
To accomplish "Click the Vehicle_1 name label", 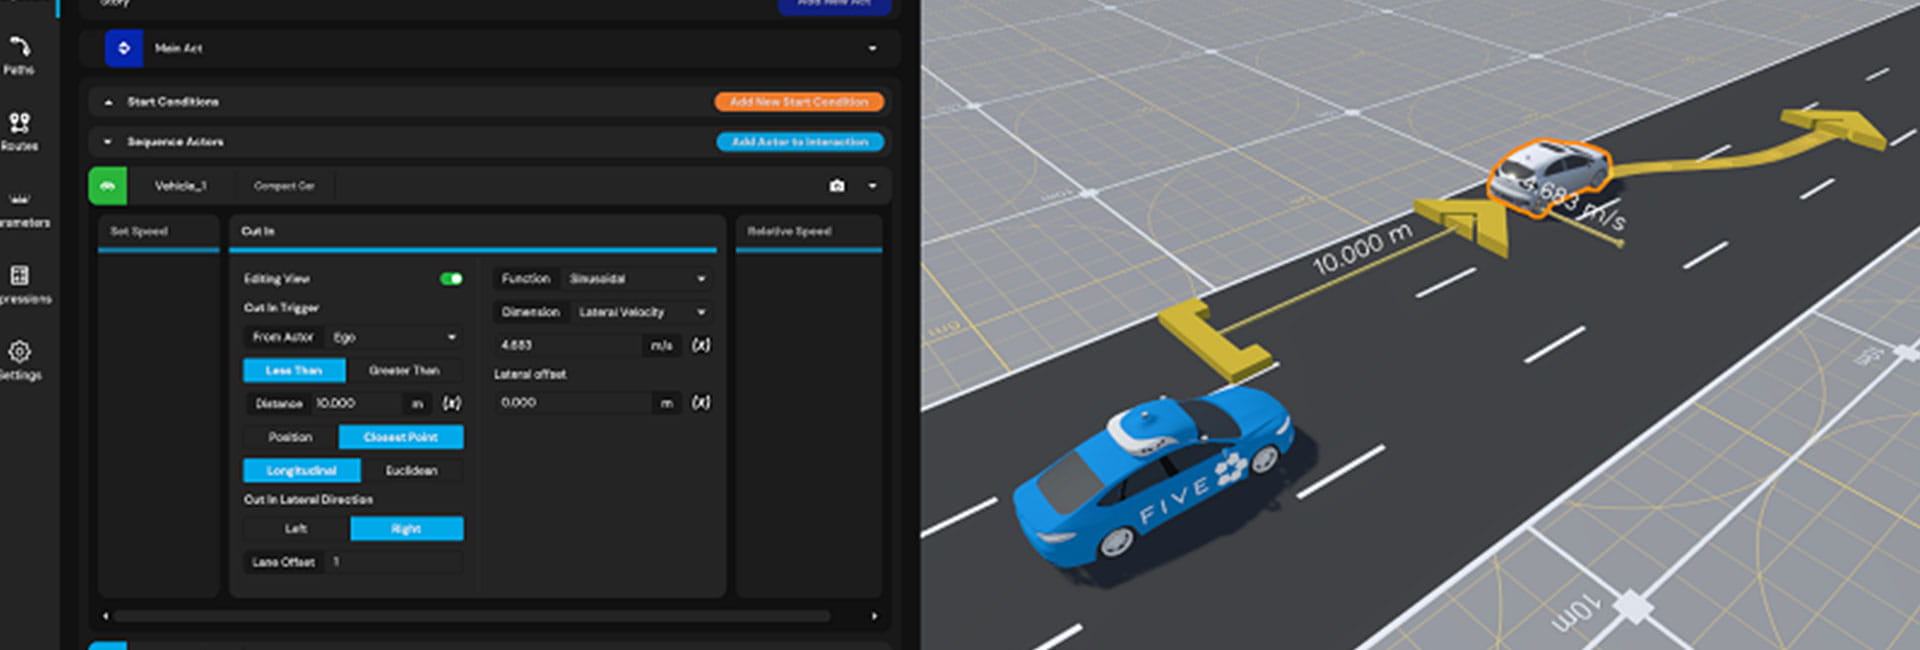I will tap(181, 186).
